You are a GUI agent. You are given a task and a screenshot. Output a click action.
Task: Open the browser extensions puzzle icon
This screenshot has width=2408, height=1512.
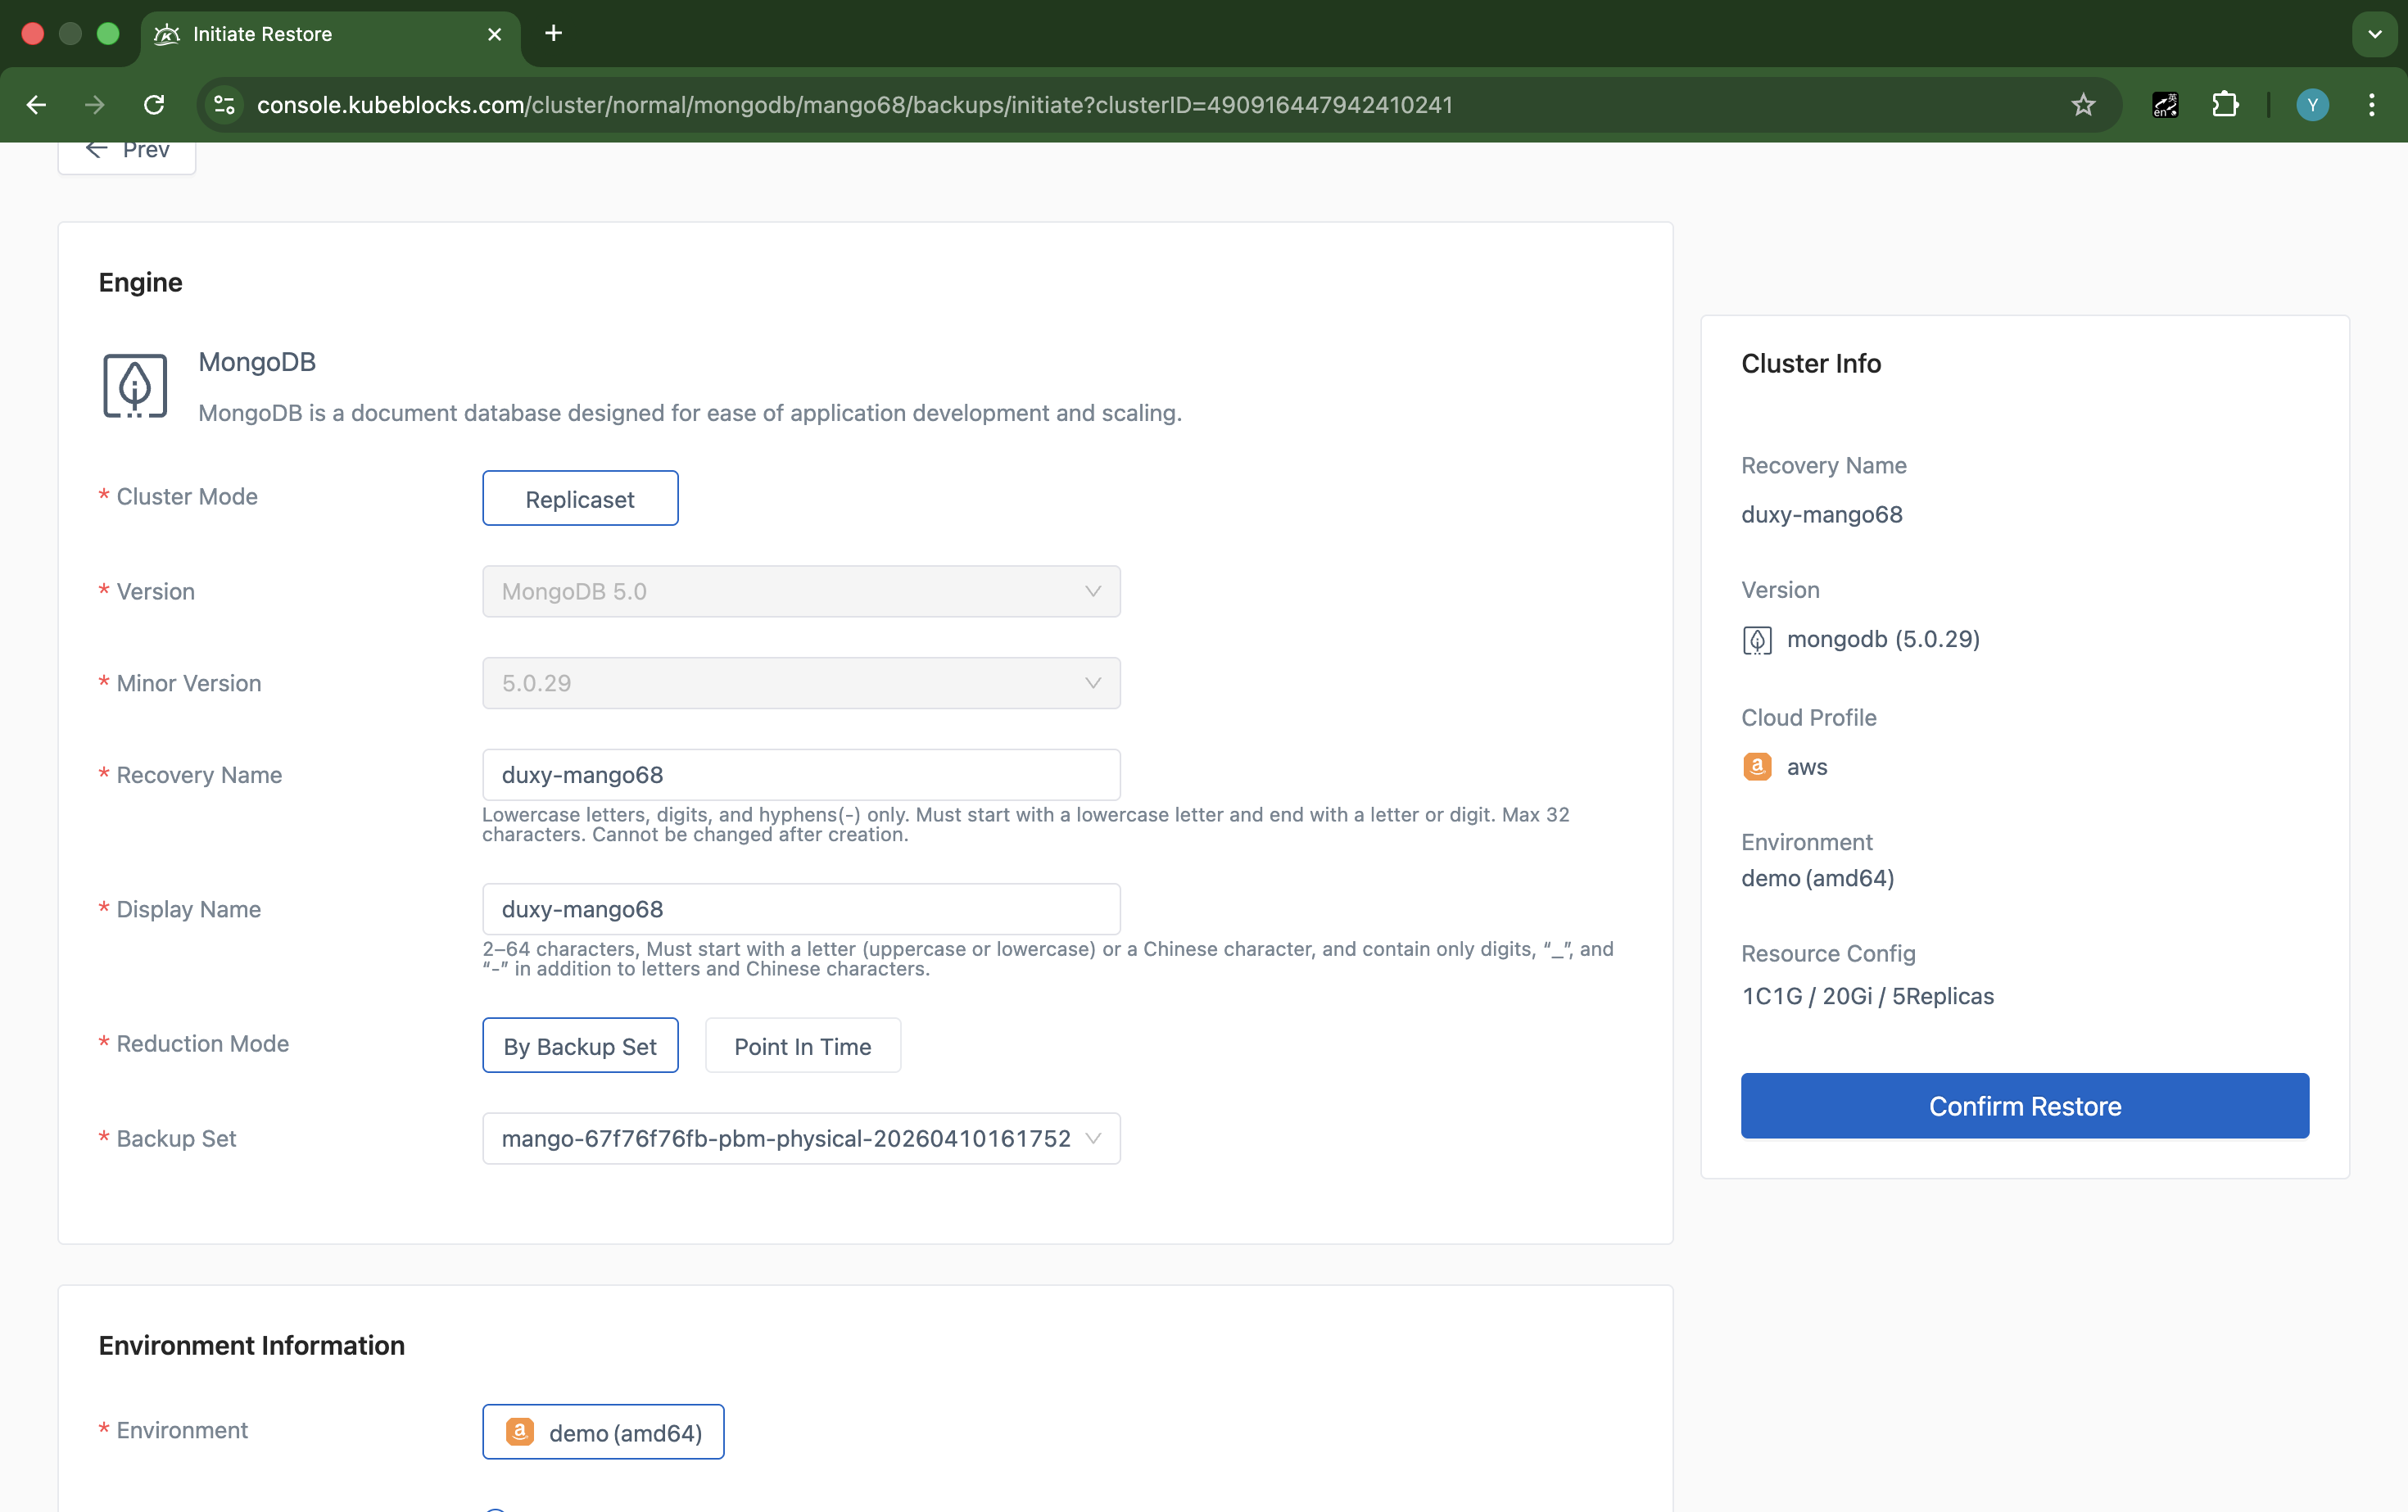coord(2226,104)
